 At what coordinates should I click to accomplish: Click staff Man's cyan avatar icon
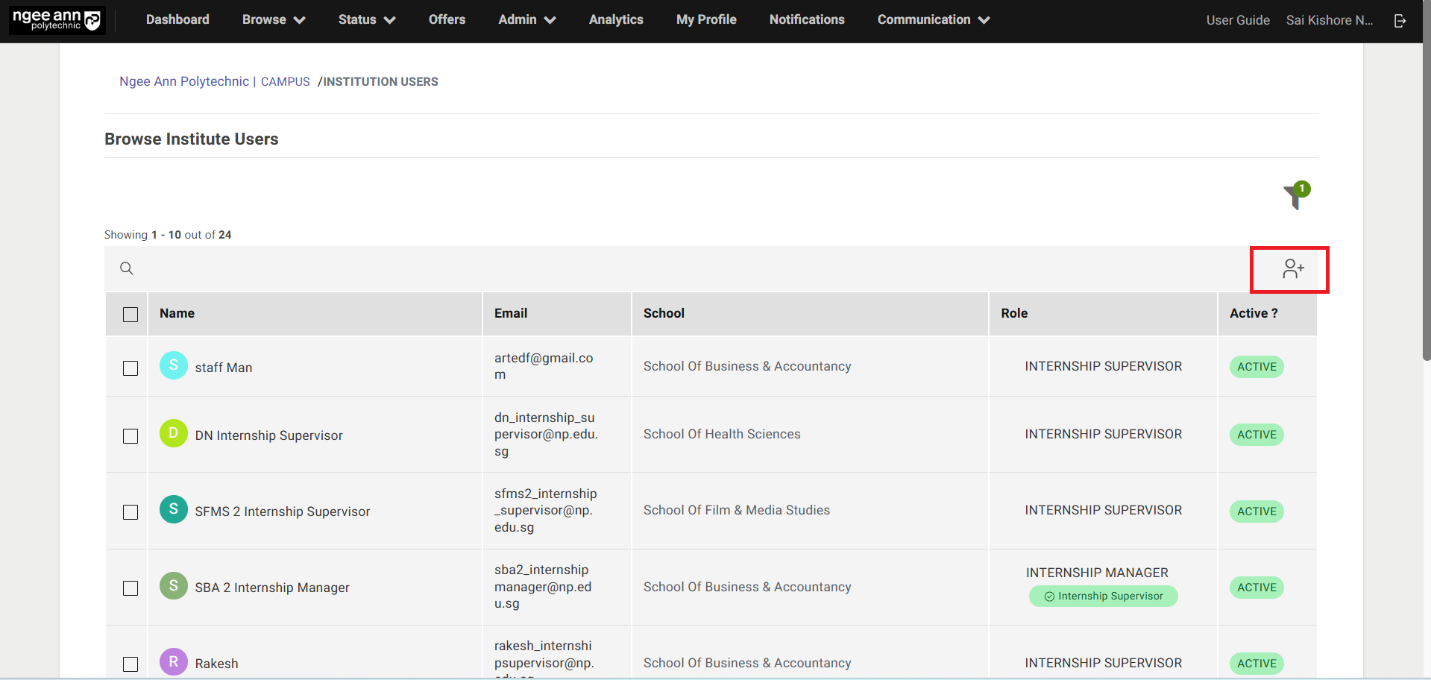(173, 366)
